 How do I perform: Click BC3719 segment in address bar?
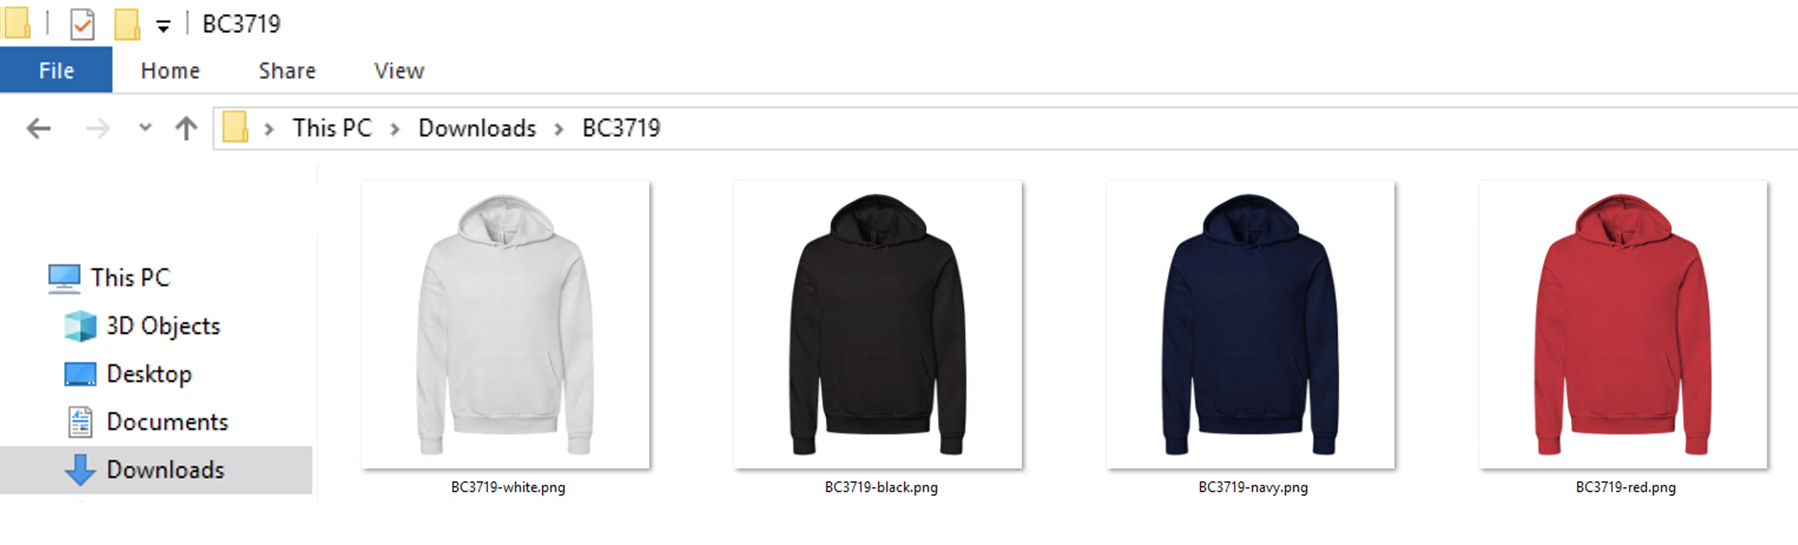(x=621, y=128)
